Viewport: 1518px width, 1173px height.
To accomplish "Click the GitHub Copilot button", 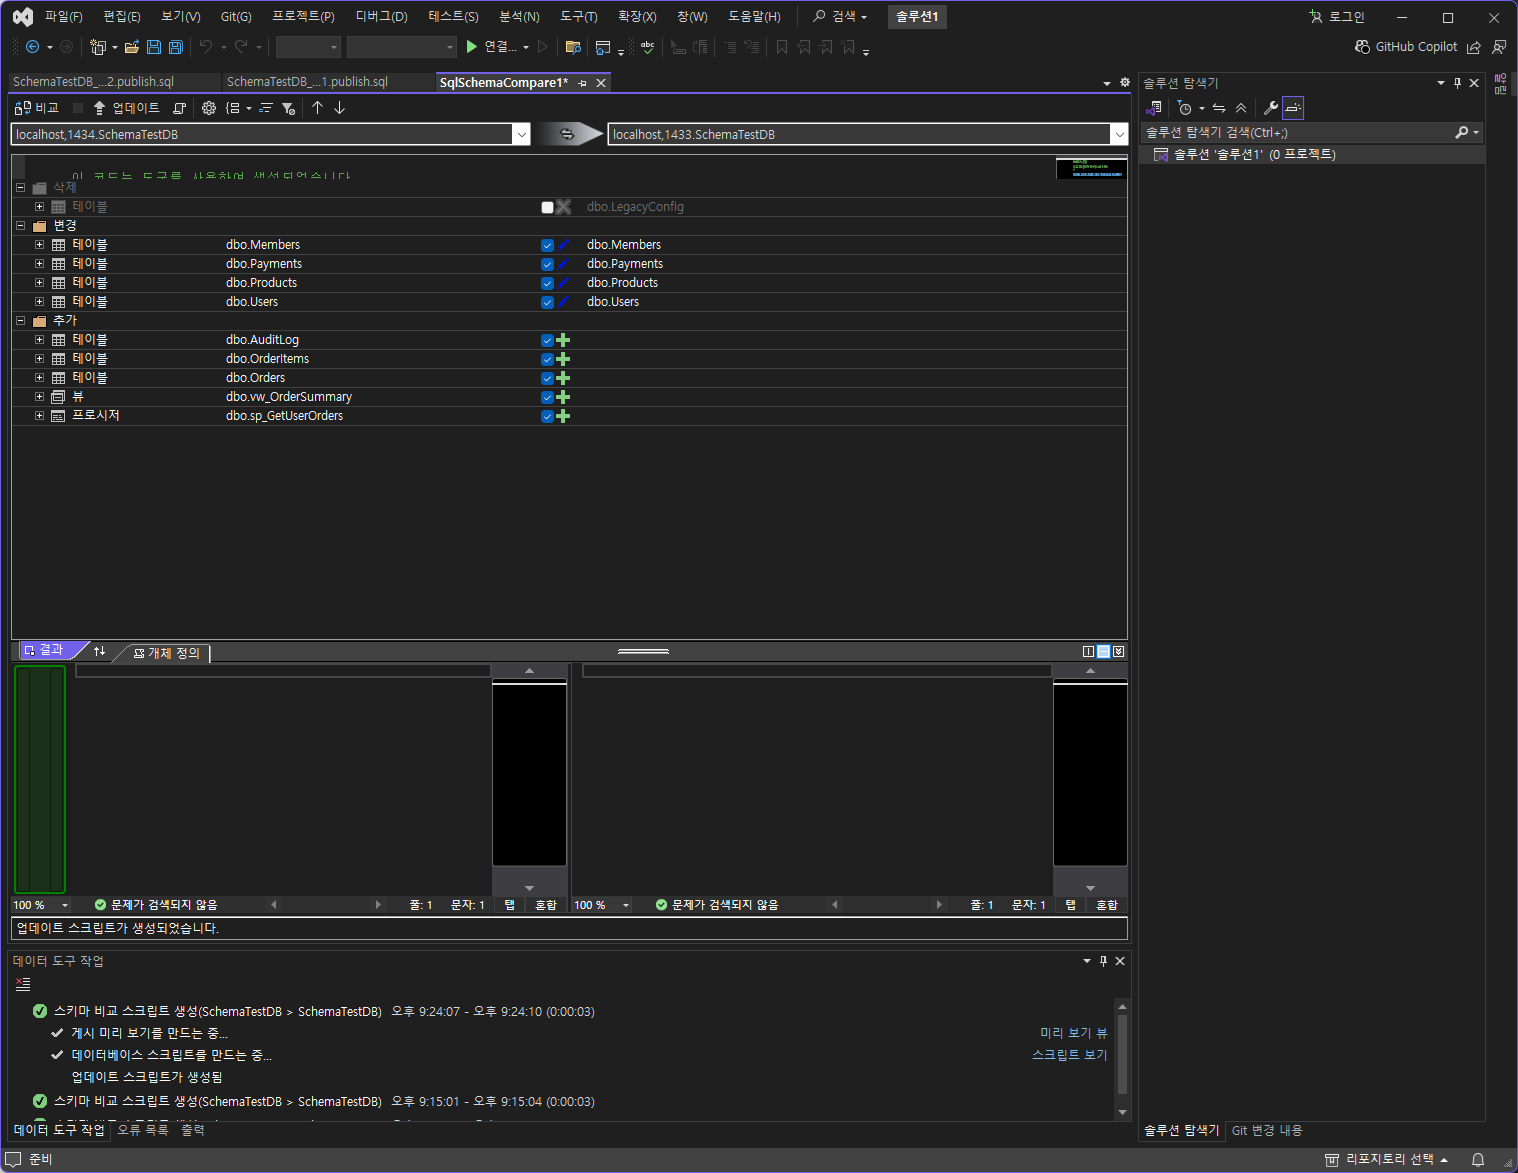I will [x=1406, y=47].
